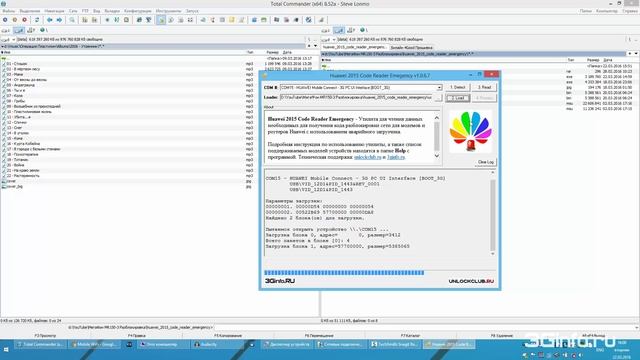The width and height of the screenshot is (640, 360).
Task: Click the UNLOCKCLUB.RU logo in dialog footer
Action: click(471, 281)
